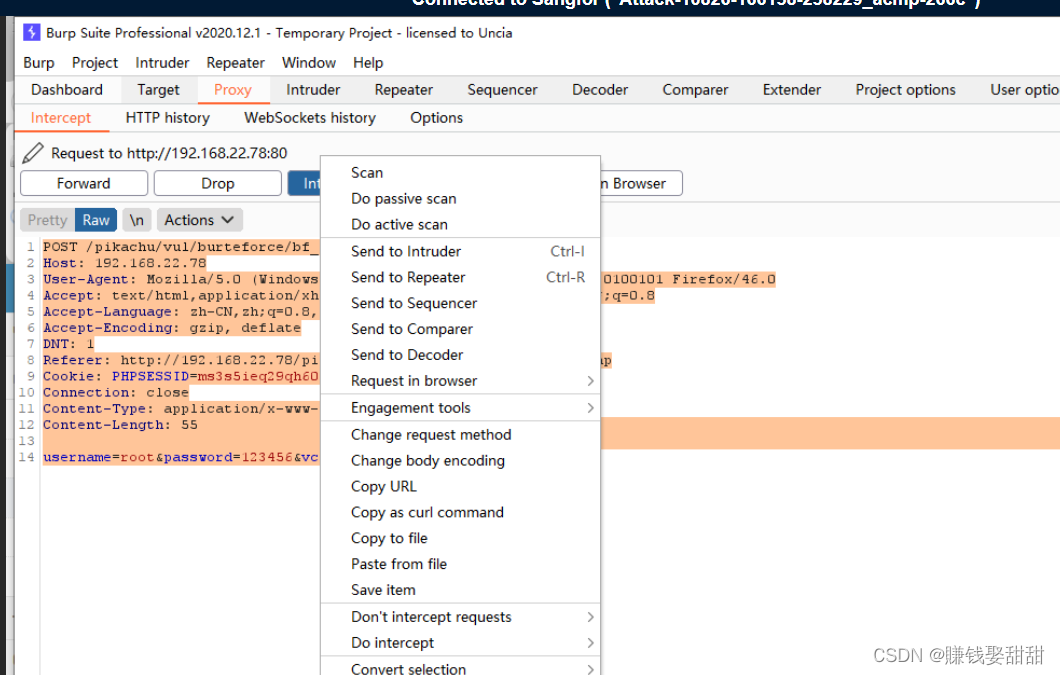Choose Scan from context menu
Viewport: 1060px width, 675px height.
coord(460,172)
